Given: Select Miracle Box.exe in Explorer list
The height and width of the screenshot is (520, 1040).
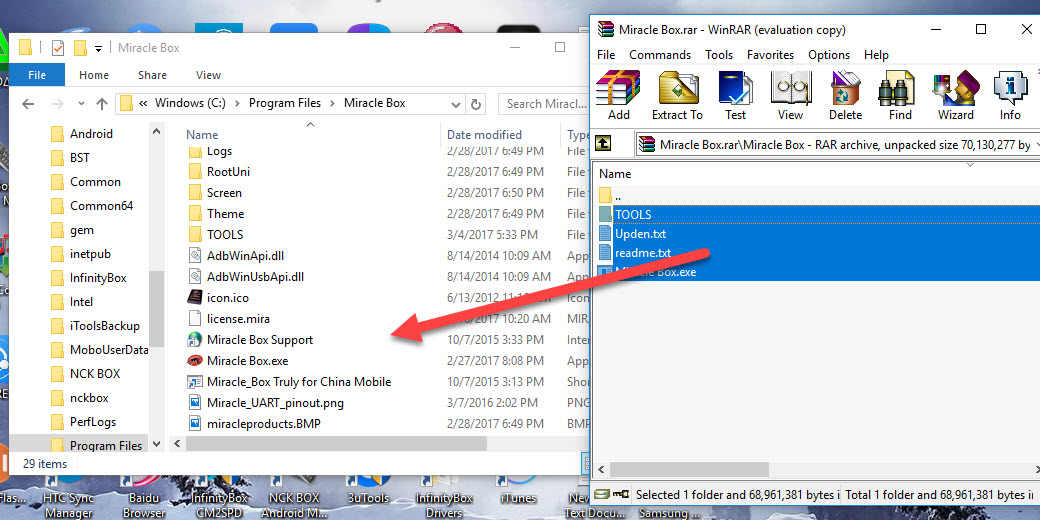Looking at the screenshot, I should point(237,361).
